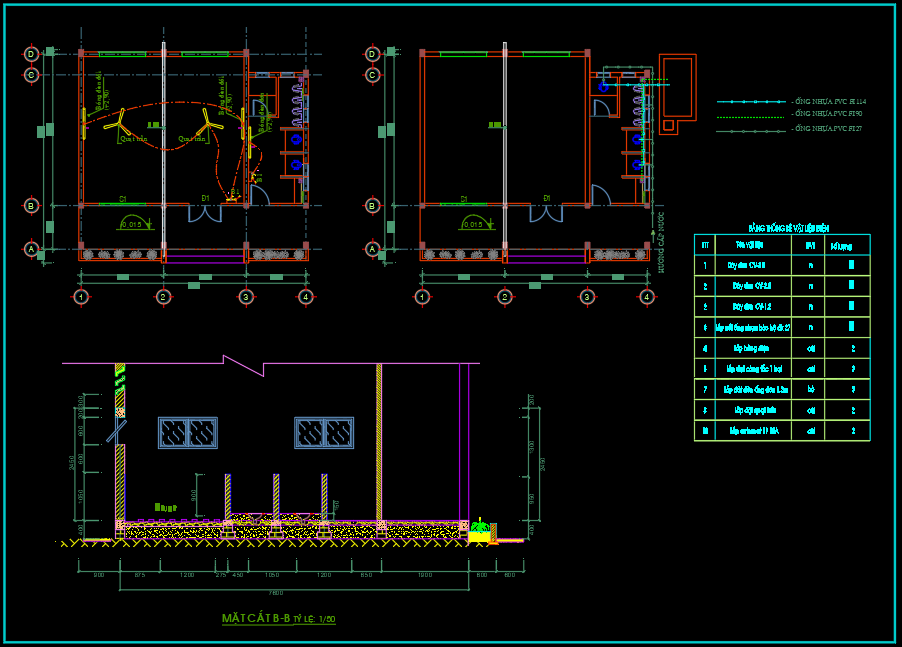The image size is (902, 647).
Task: Click row 1 of the materials table
Action: (781, 265)
